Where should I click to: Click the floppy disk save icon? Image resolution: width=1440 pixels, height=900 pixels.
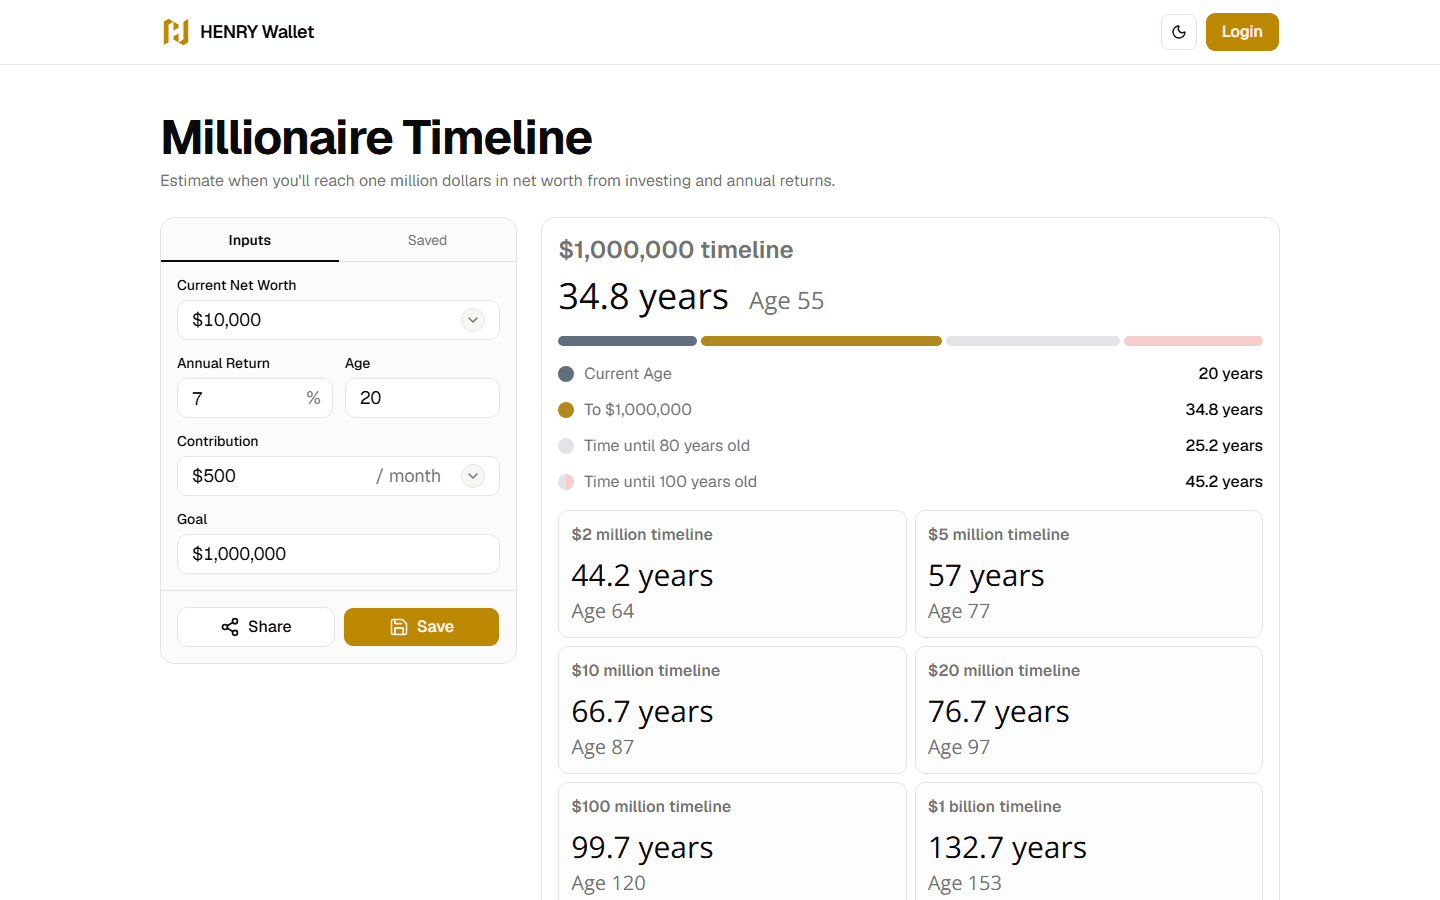pyautogui.click(x=399, y=627)
